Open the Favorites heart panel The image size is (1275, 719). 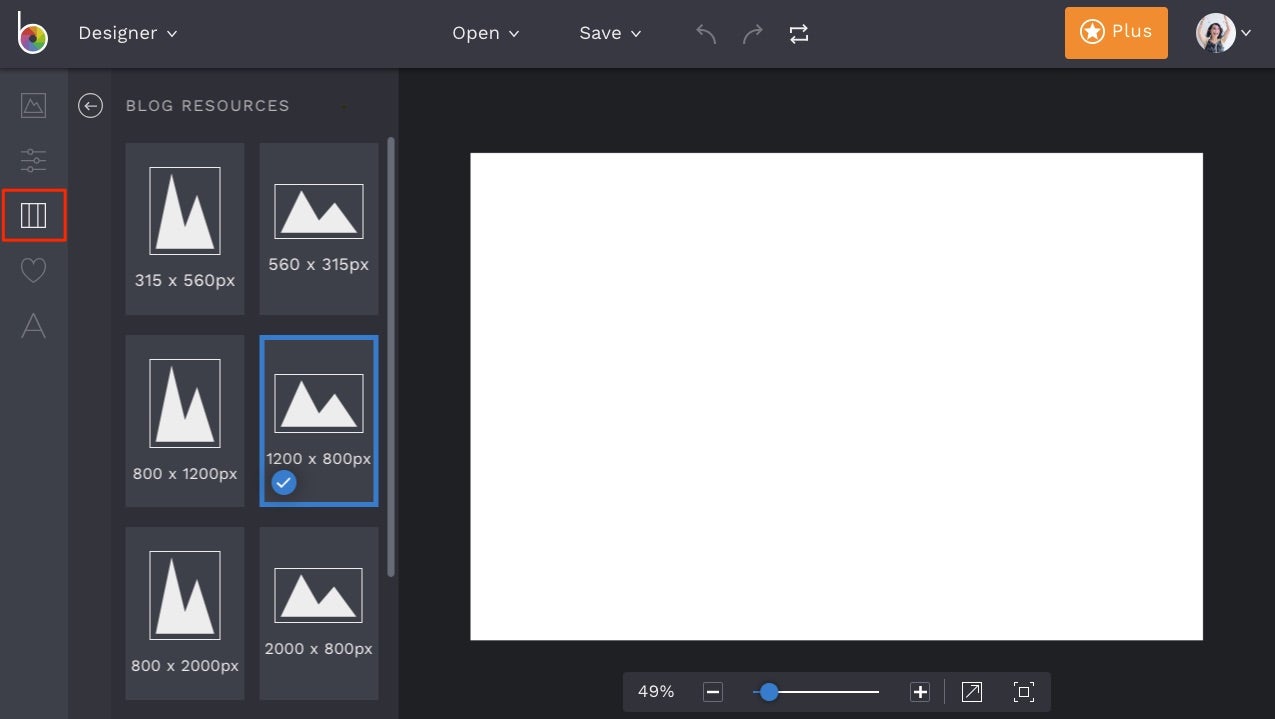(33, 269)
